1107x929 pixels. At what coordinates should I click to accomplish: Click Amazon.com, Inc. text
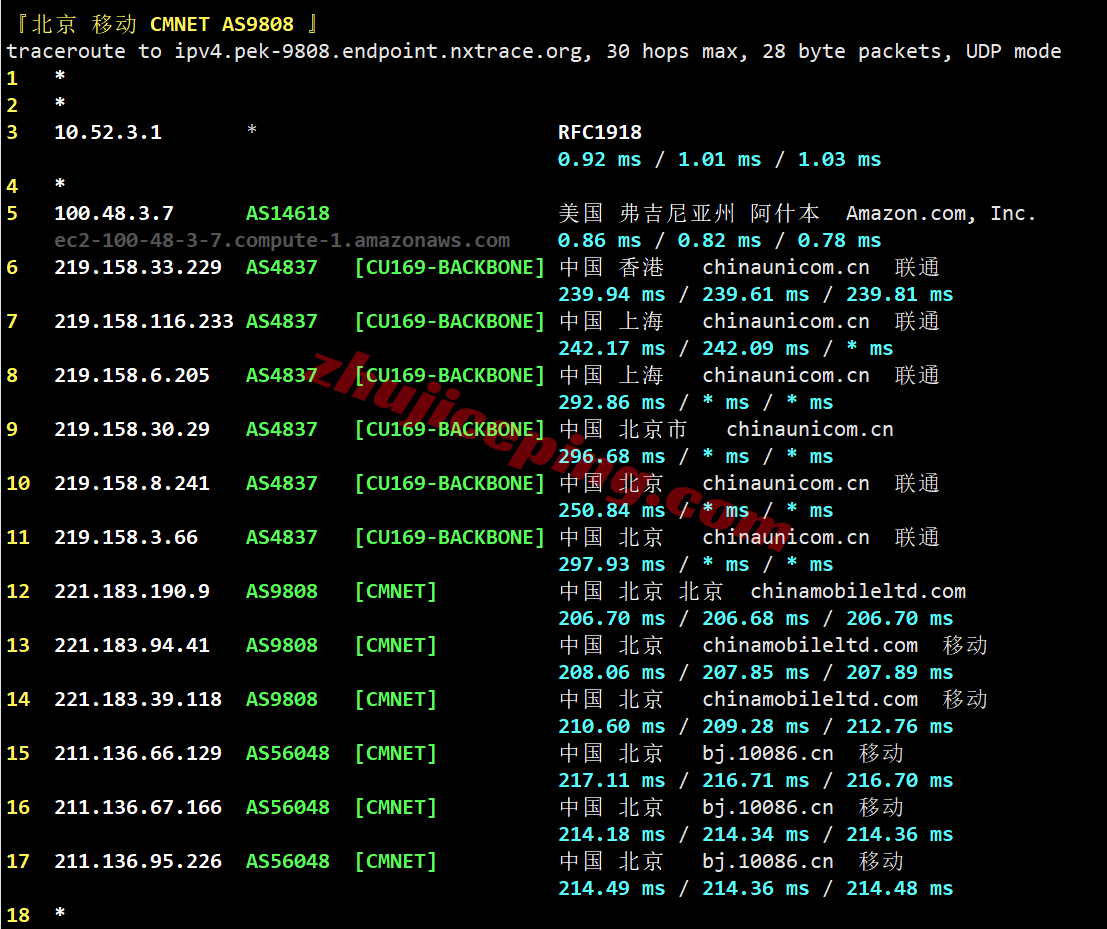(941, 213)
